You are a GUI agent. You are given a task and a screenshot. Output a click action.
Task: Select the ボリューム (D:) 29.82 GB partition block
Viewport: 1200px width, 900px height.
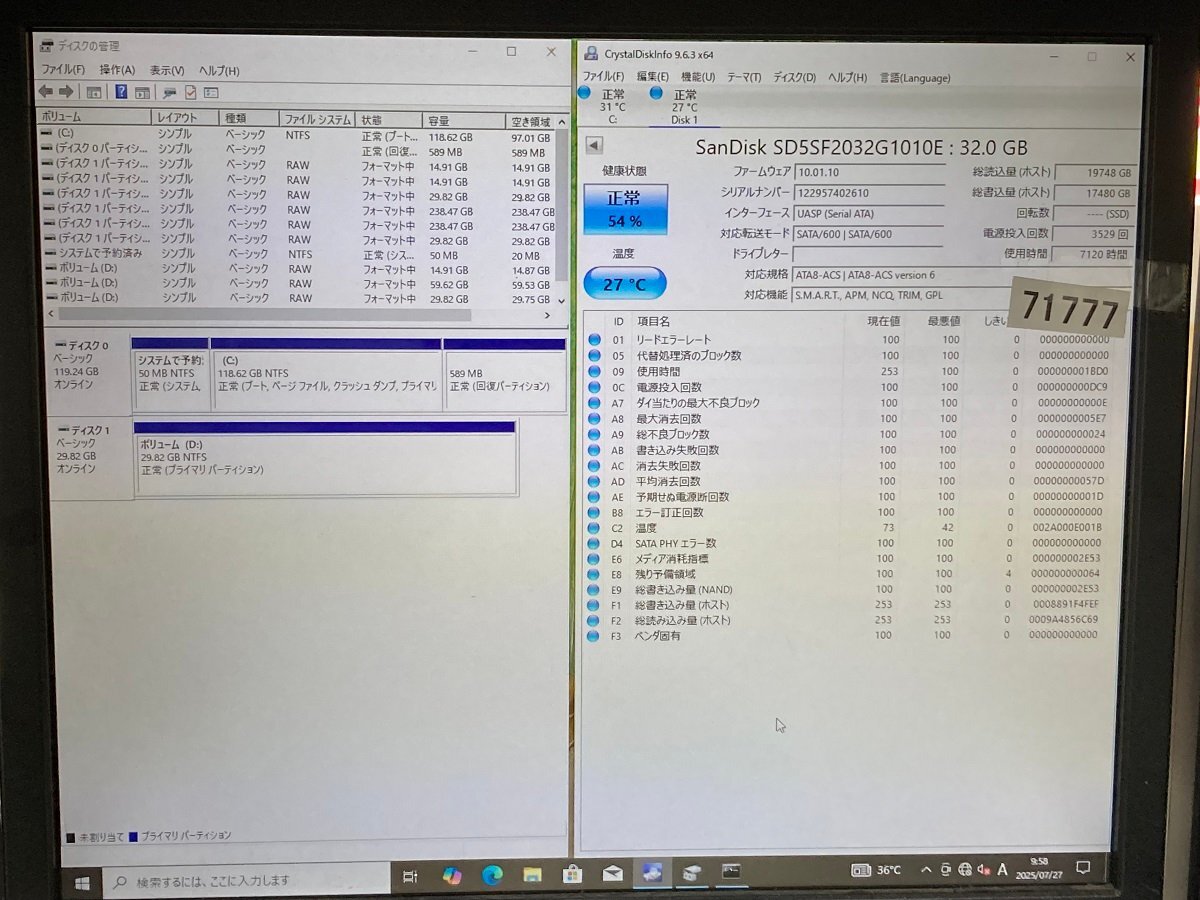(x=324, y=457)
